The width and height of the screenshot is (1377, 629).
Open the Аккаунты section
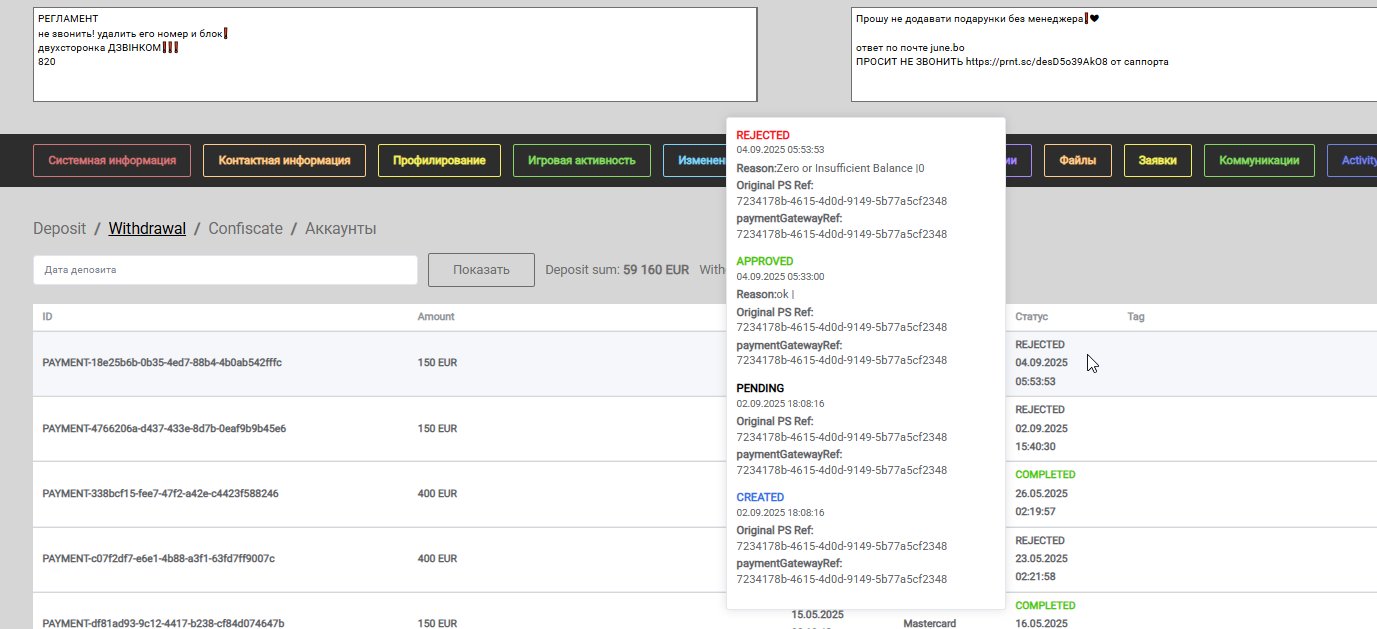341,228
